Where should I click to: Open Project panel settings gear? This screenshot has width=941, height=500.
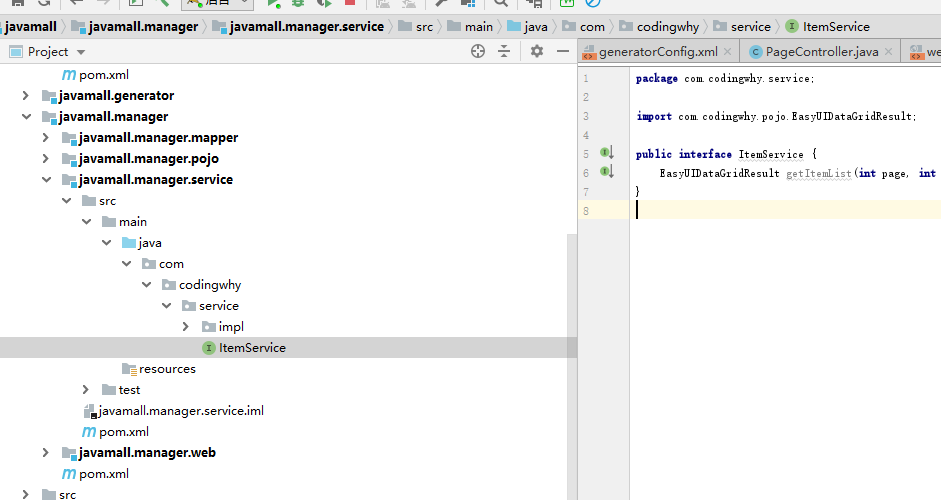(x=537, y=51)
